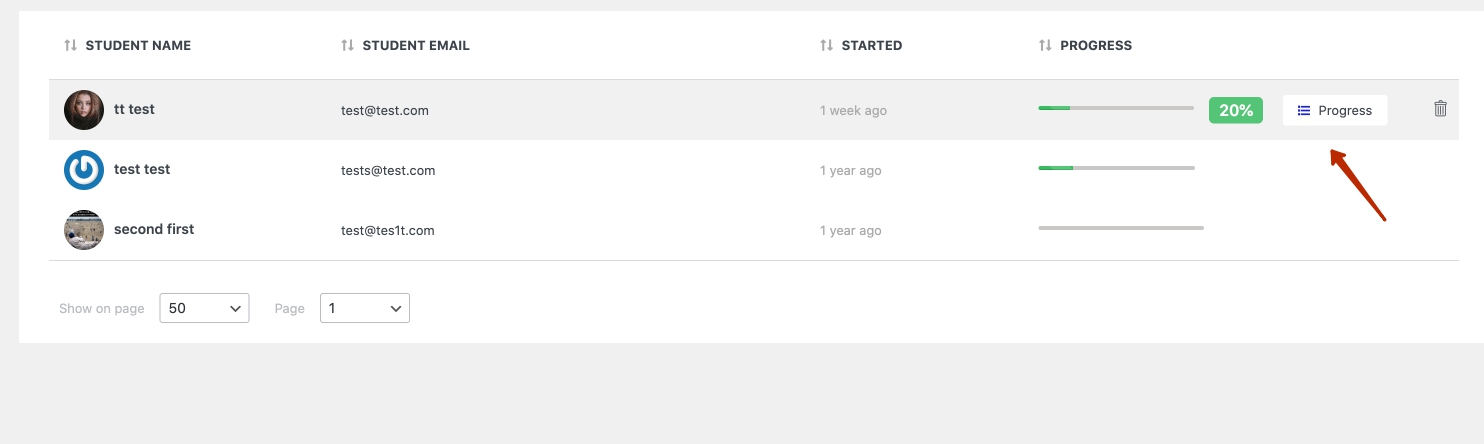This screenshot has width=1484, height=444.
Task: Click sort arrows beside Student Name
Action: (x=70, y=46)
